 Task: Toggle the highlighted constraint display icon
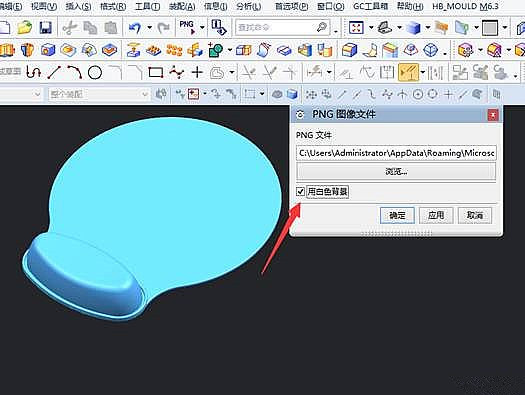[x=408, y=72]
